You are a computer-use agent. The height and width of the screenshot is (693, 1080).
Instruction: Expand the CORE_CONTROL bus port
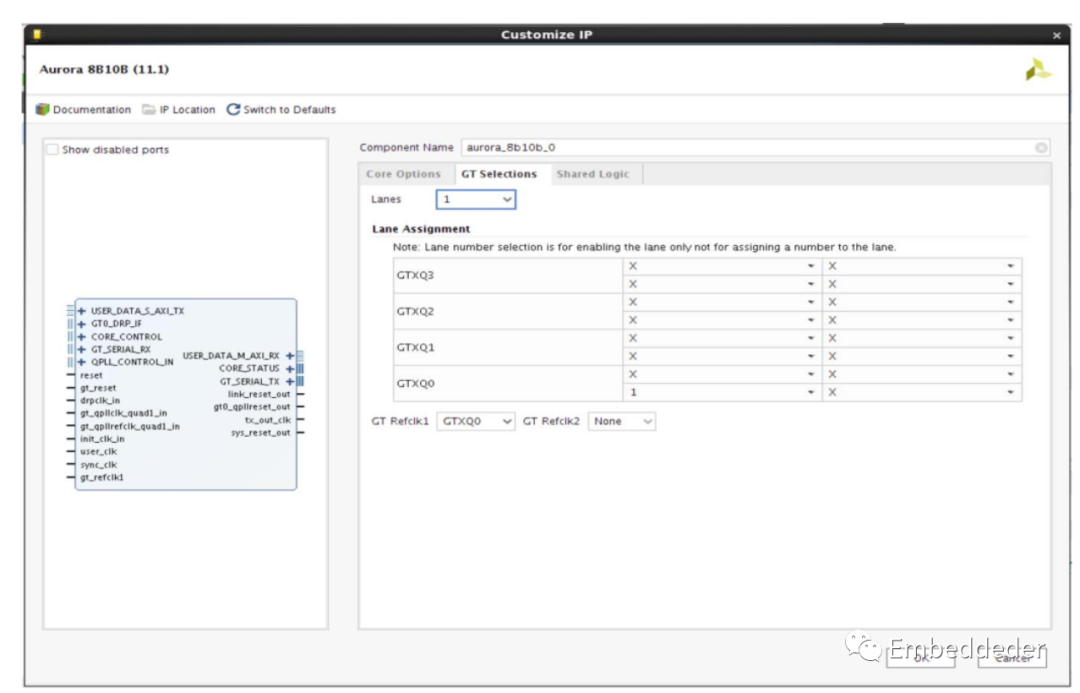[82, 337]
